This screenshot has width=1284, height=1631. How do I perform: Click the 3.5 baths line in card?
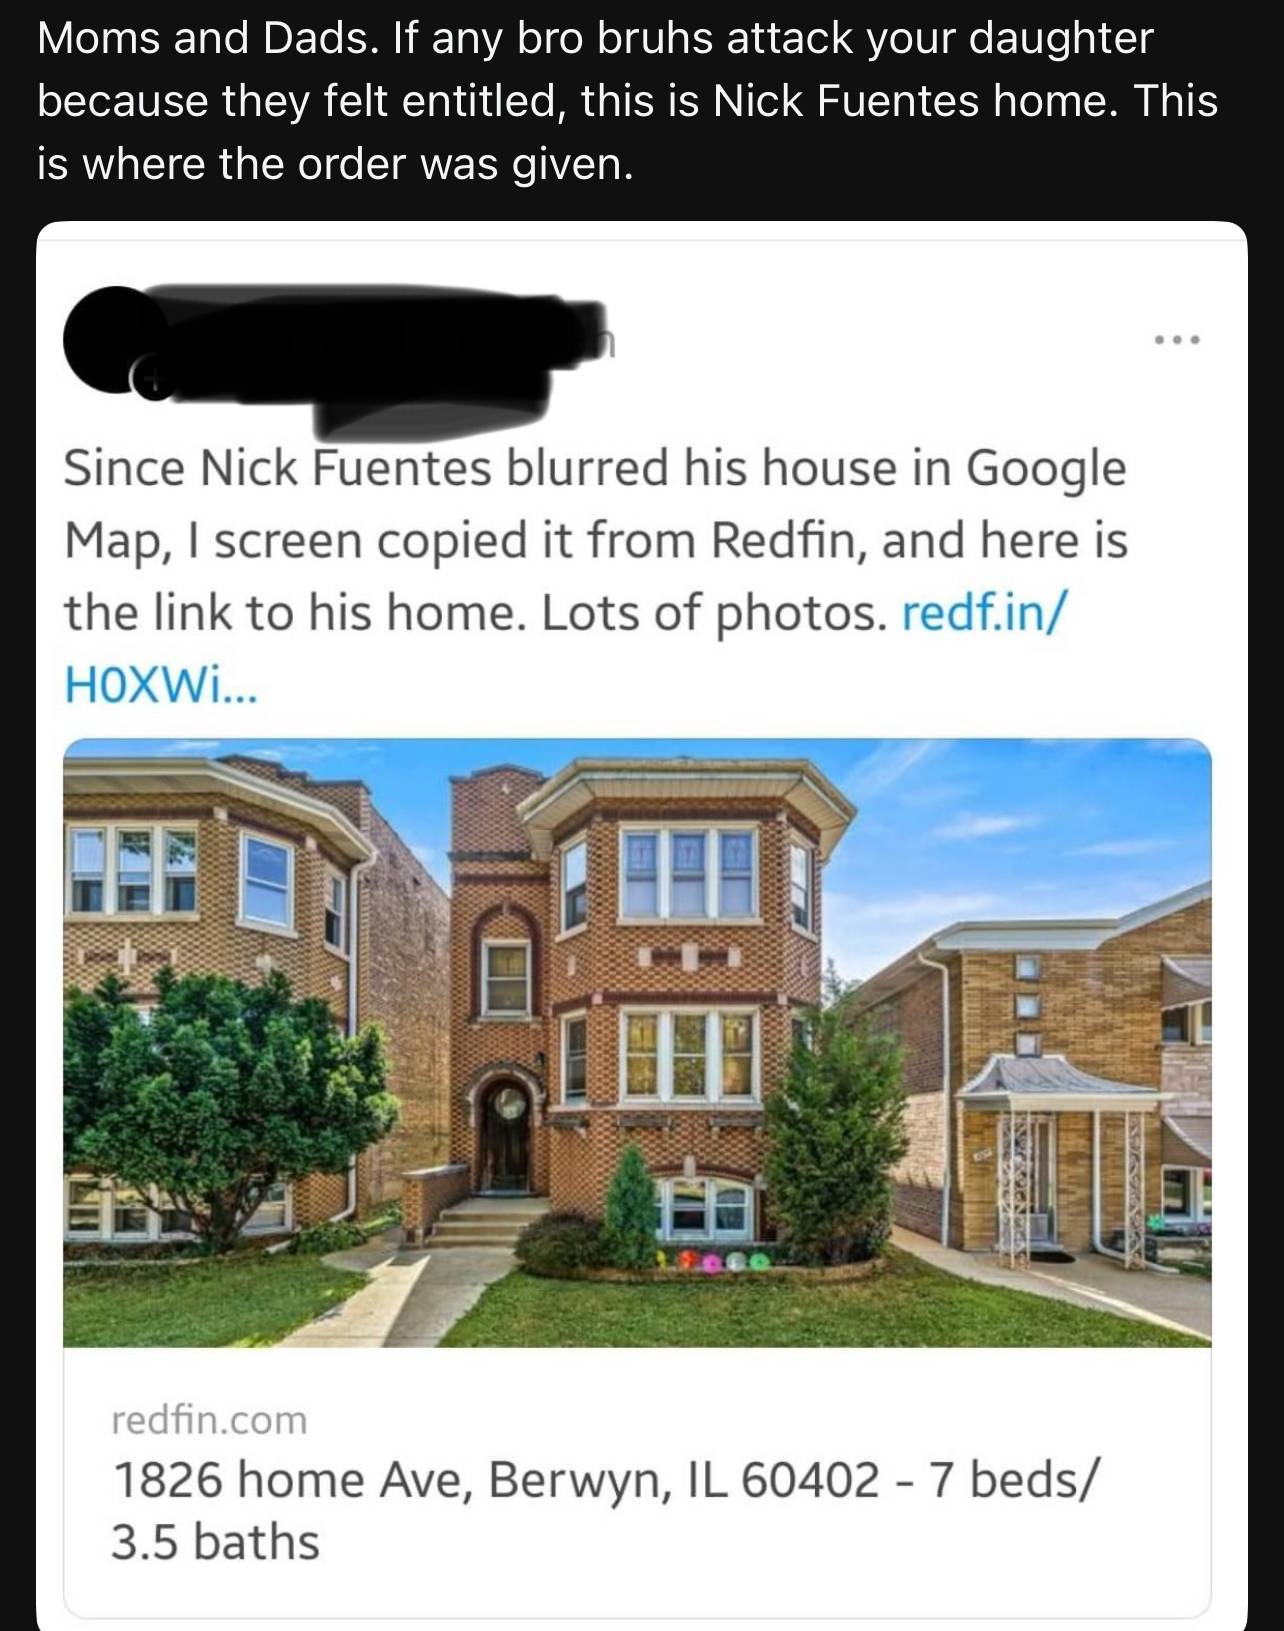tap(215, 1542)
